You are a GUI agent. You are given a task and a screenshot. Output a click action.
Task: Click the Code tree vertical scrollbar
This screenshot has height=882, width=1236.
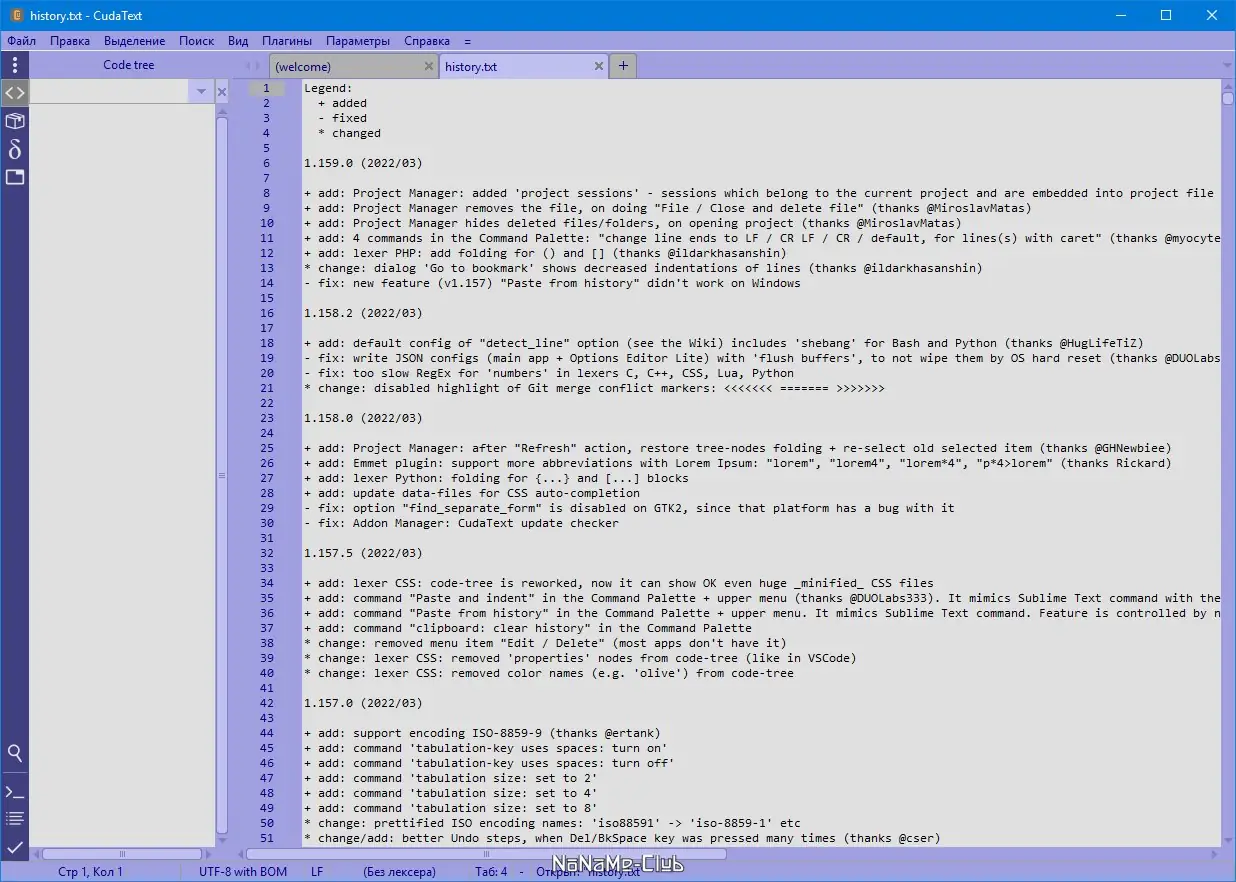(223, 475)
